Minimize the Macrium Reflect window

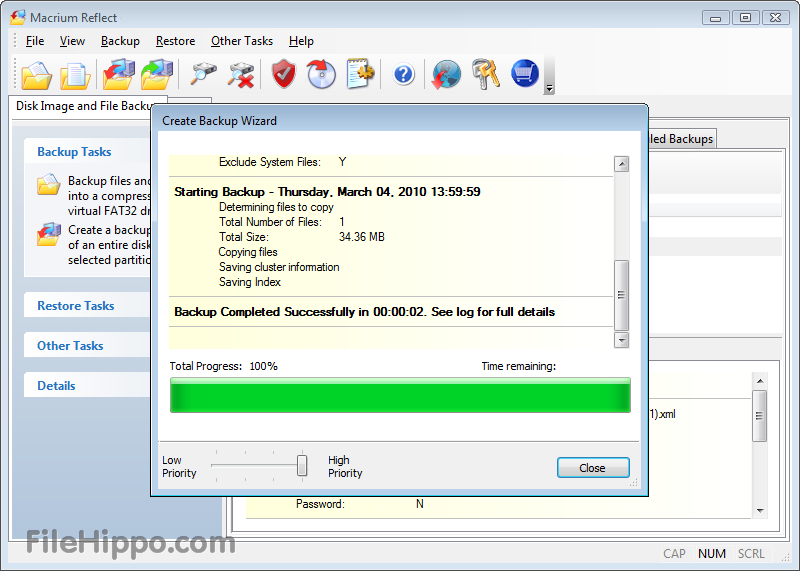tap(715, 18)
